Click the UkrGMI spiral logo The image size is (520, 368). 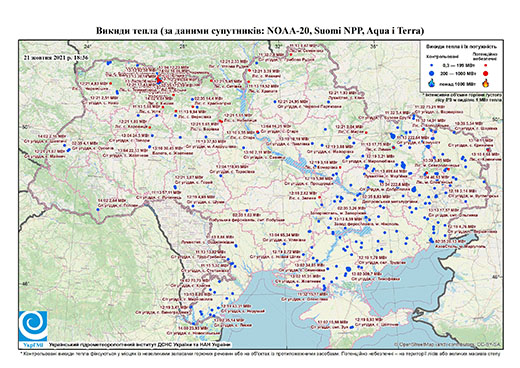tap(33, 326)
